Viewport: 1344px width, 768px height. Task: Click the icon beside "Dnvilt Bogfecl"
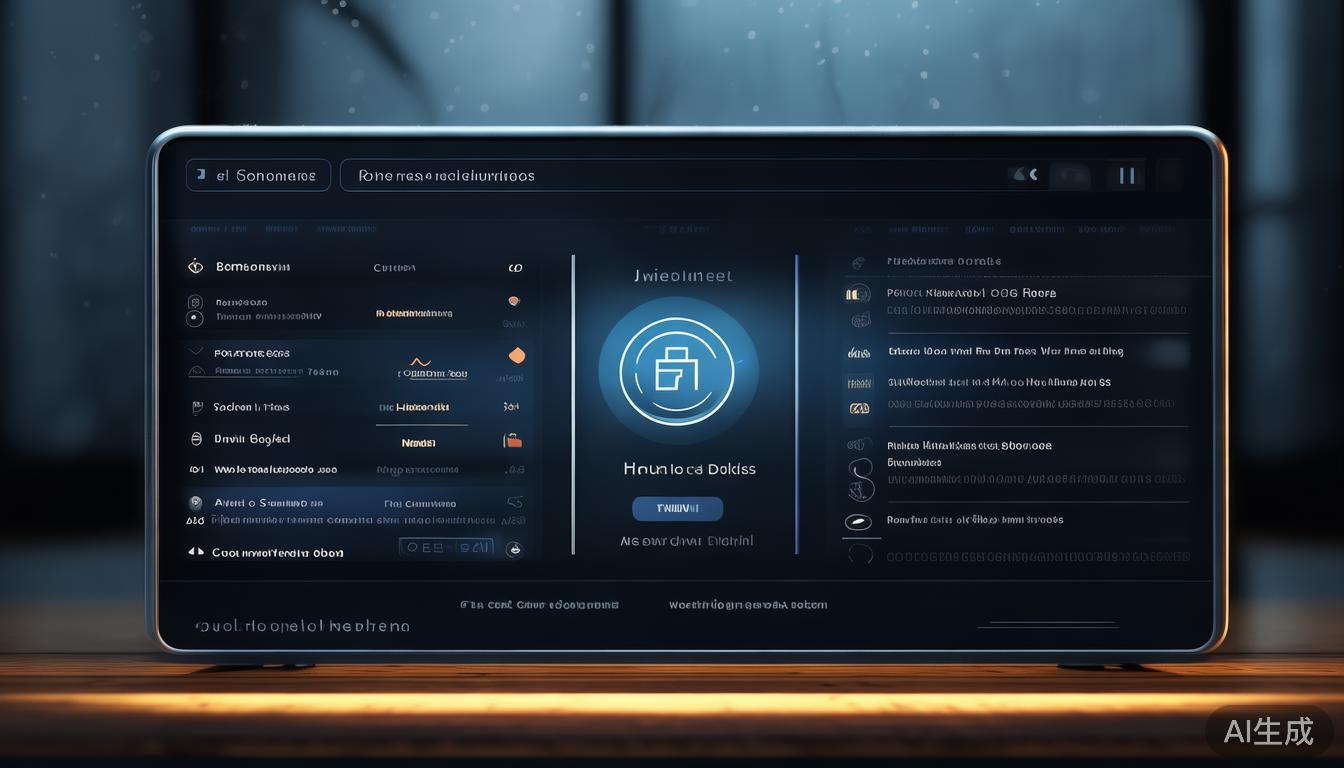195,439
